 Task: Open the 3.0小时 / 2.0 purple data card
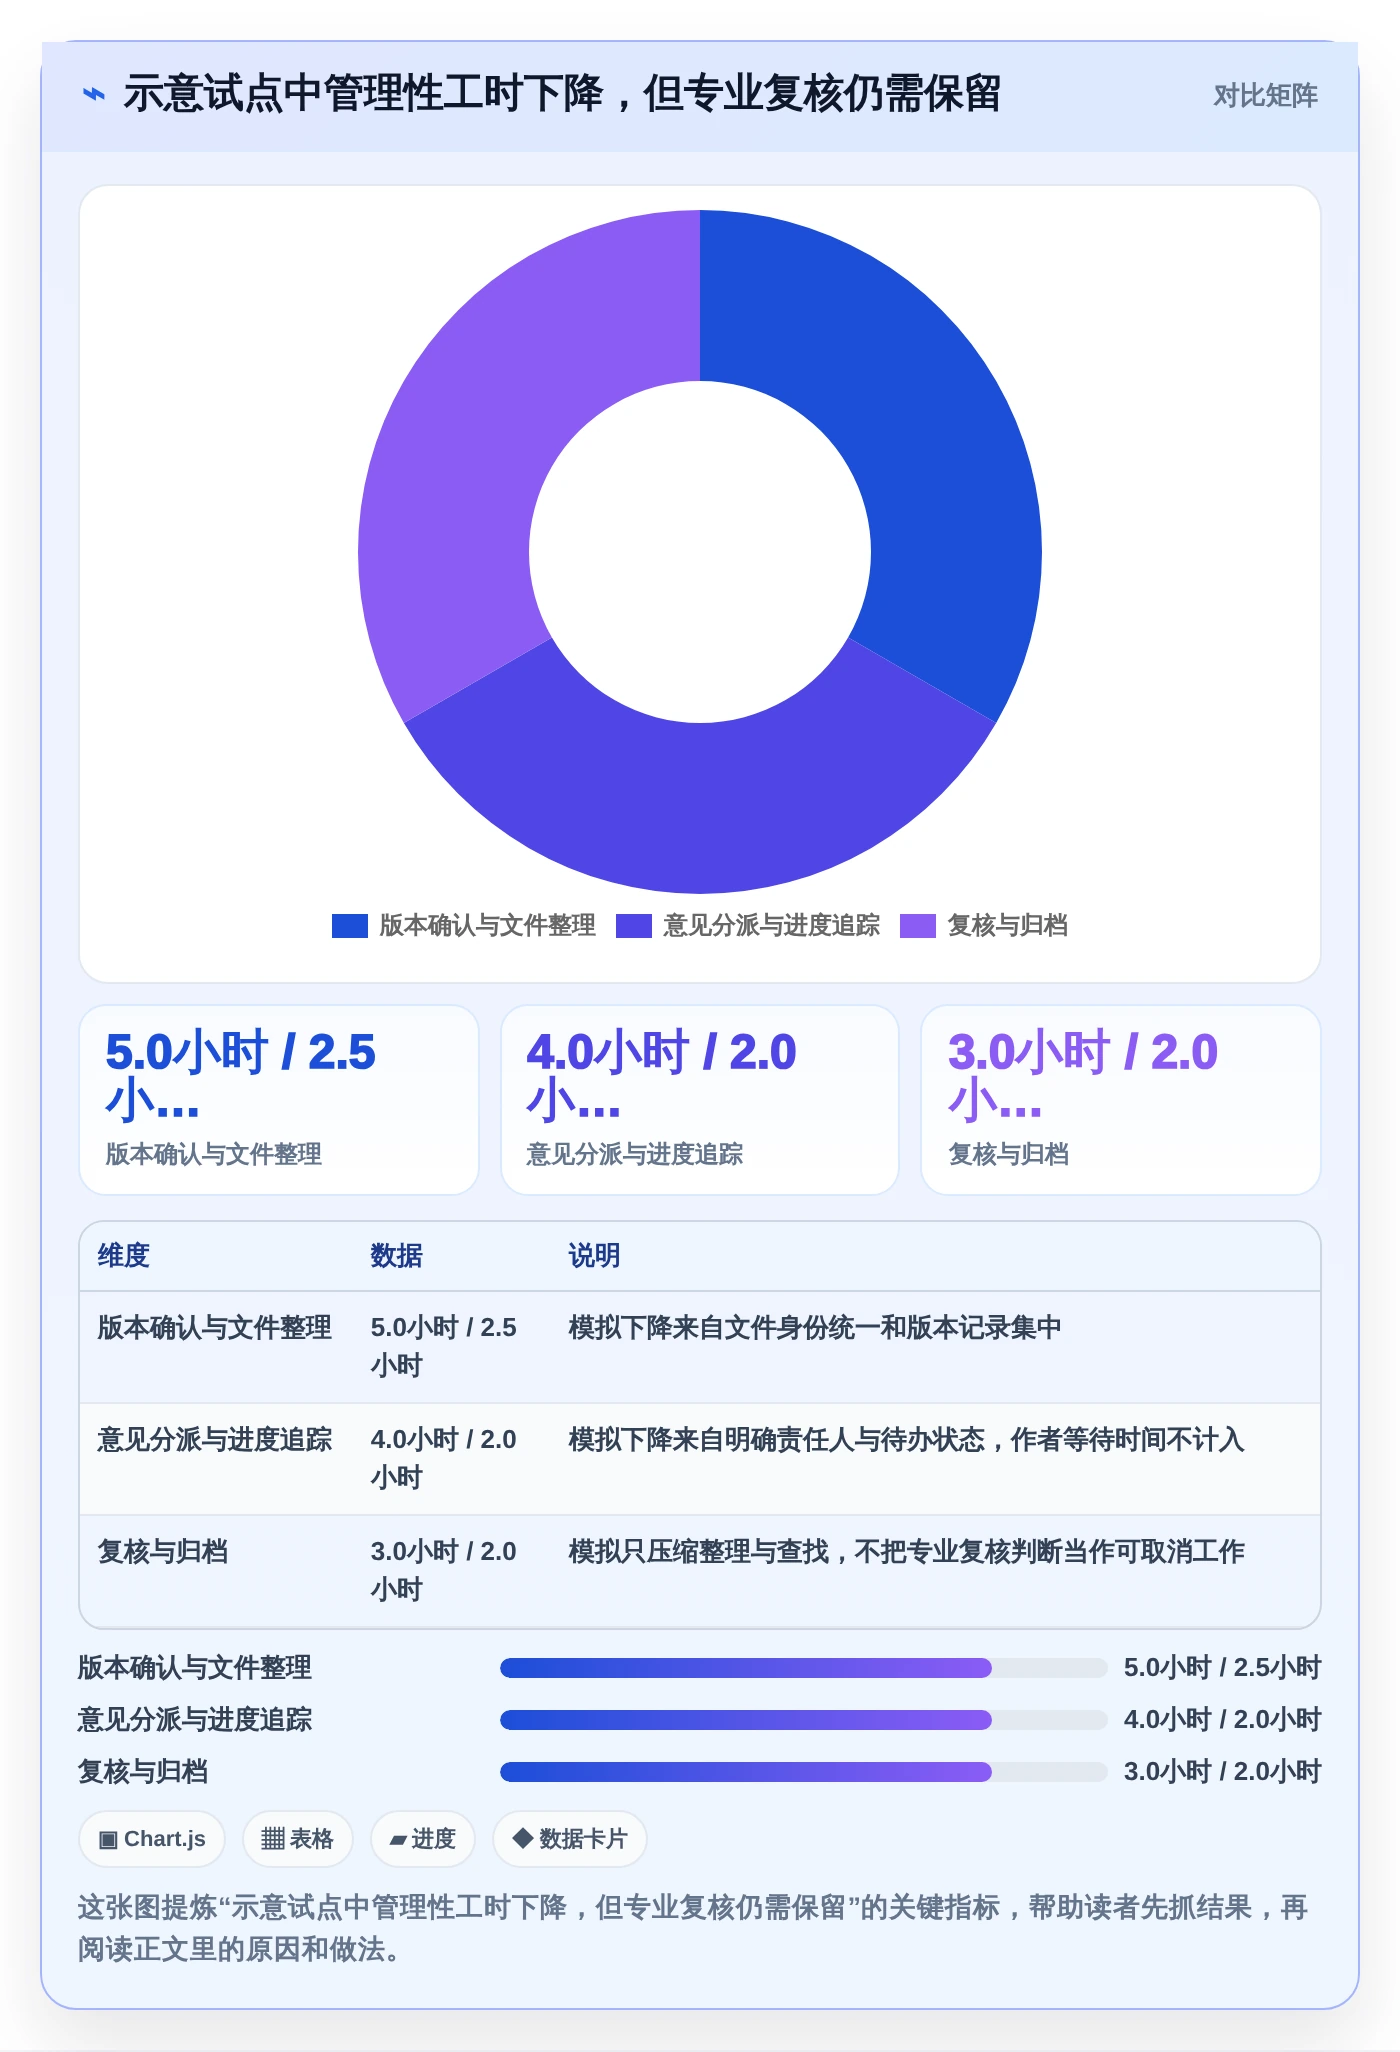pos(1121,1100)
